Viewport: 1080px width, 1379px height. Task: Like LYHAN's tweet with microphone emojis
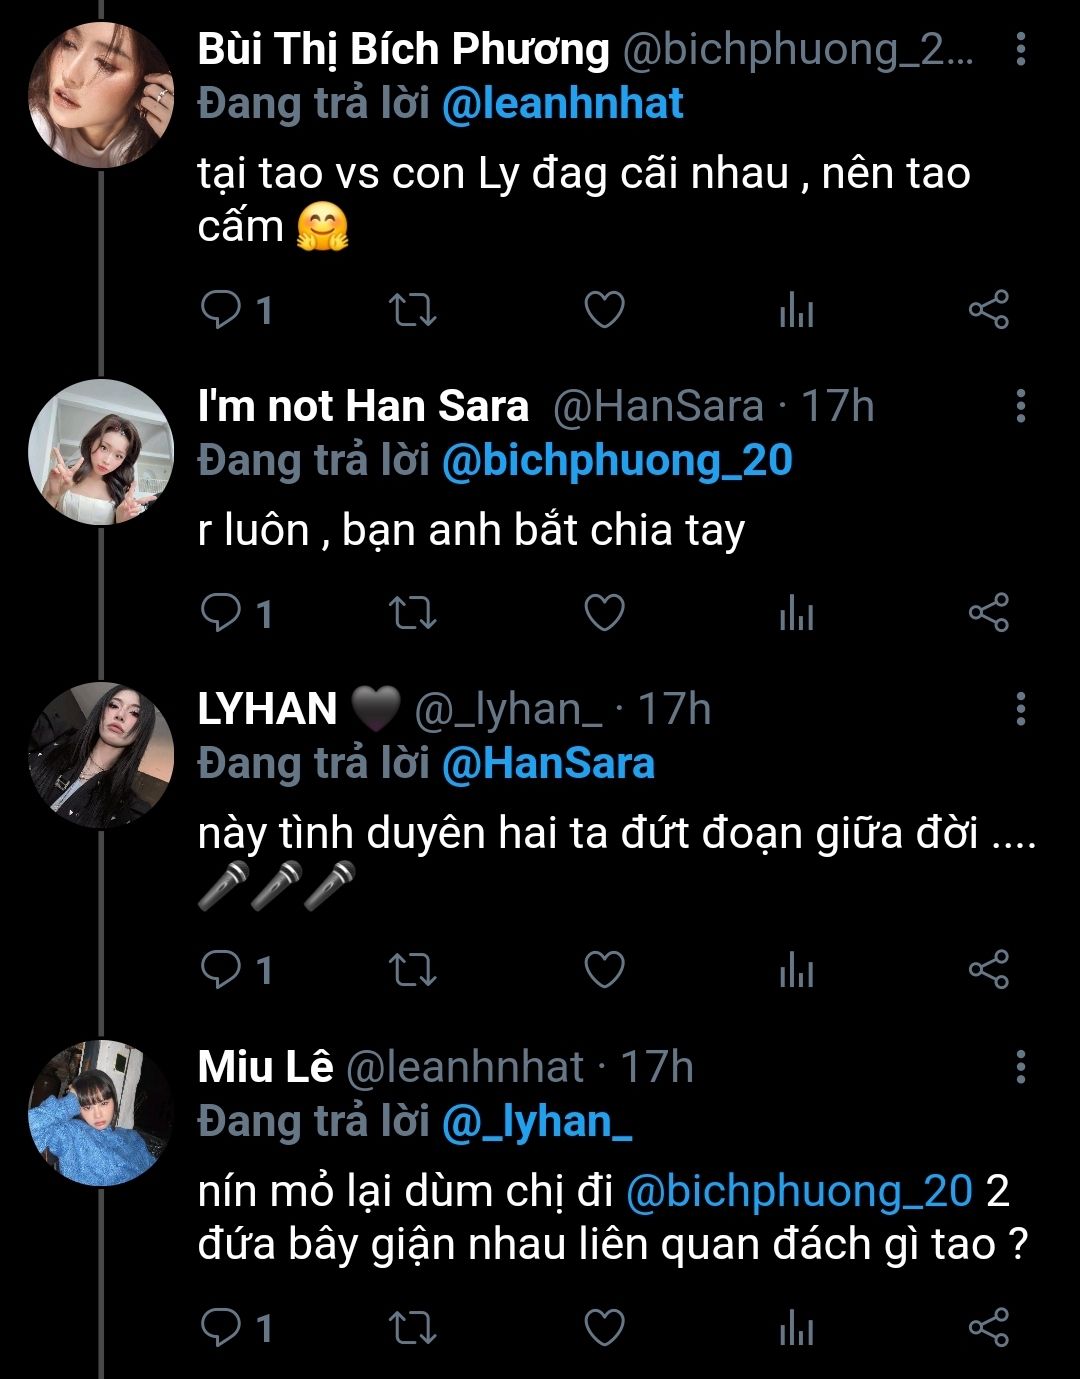tap(604, 970)
